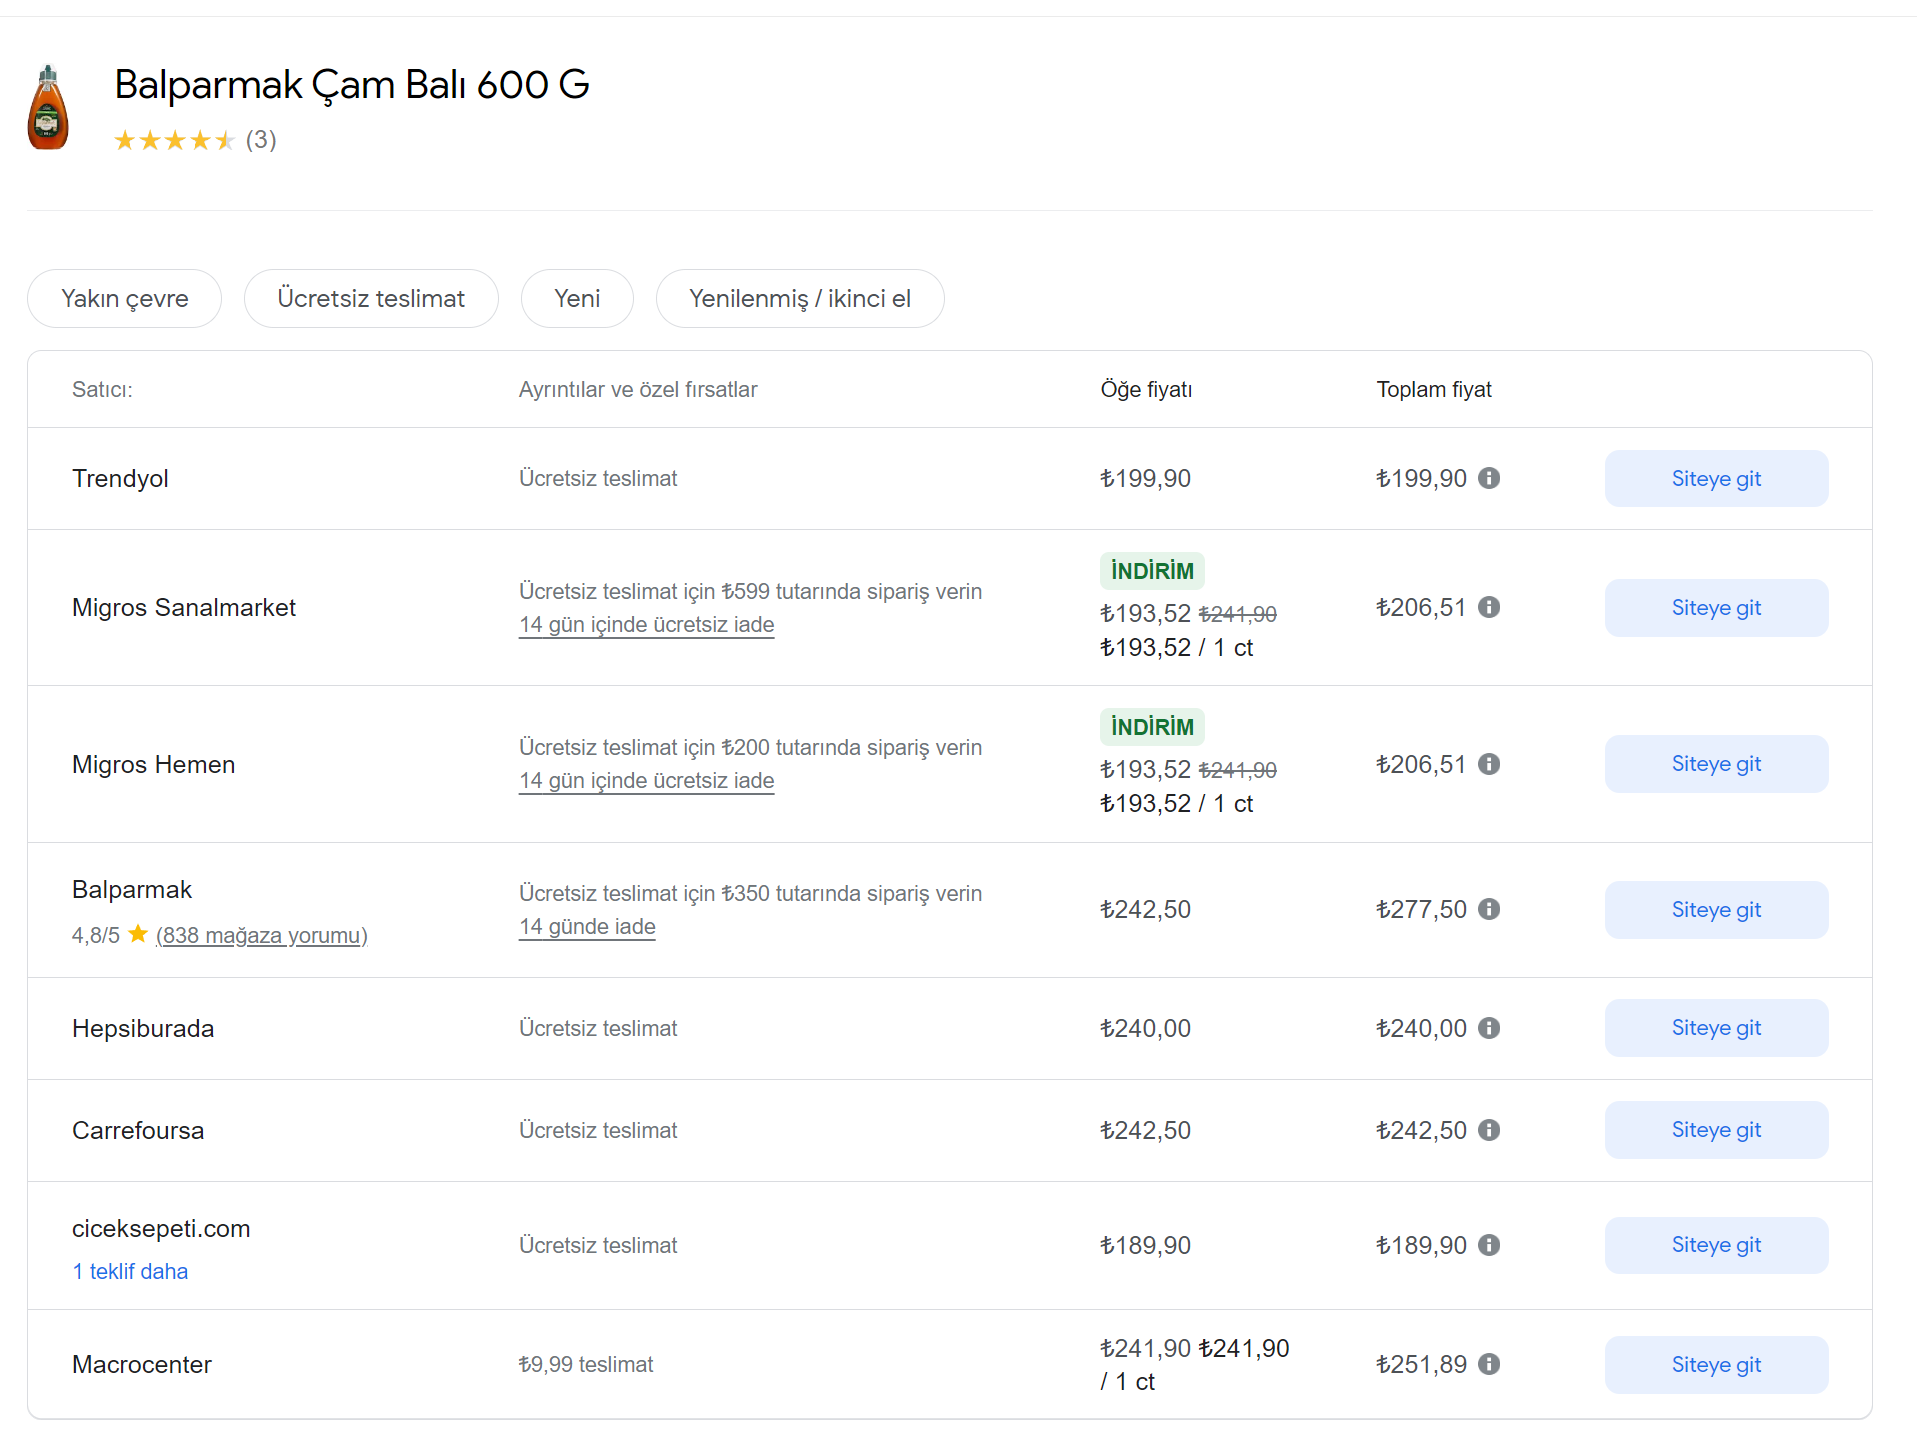Click info icon beside Balparmak ₺277,50 total
Viewport: 1917px width, 1441px height.
coord(1489,909)
